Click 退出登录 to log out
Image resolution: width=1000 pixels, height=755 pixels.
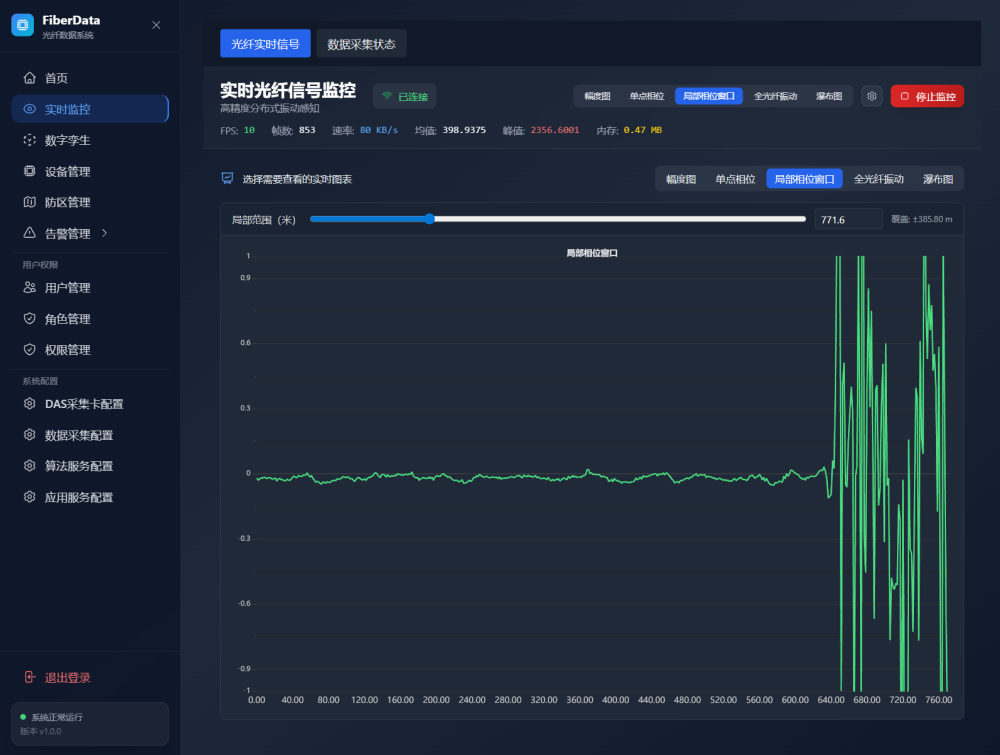(67, 677)
